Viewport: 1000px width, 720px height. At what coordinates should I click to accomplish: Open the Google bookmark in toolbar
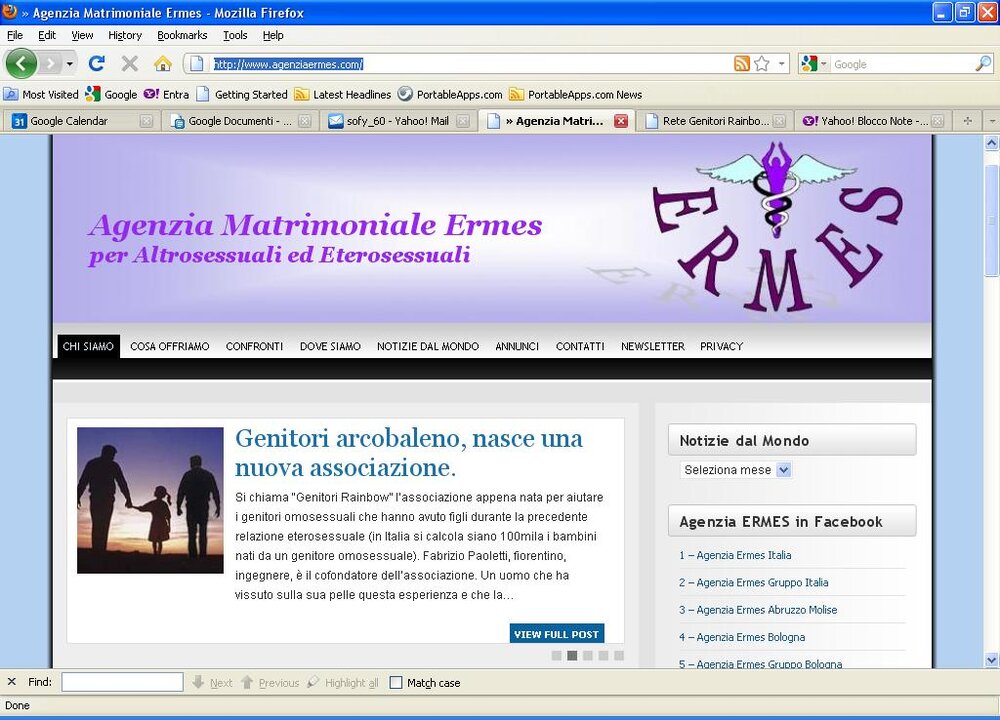tap(112, 94)
